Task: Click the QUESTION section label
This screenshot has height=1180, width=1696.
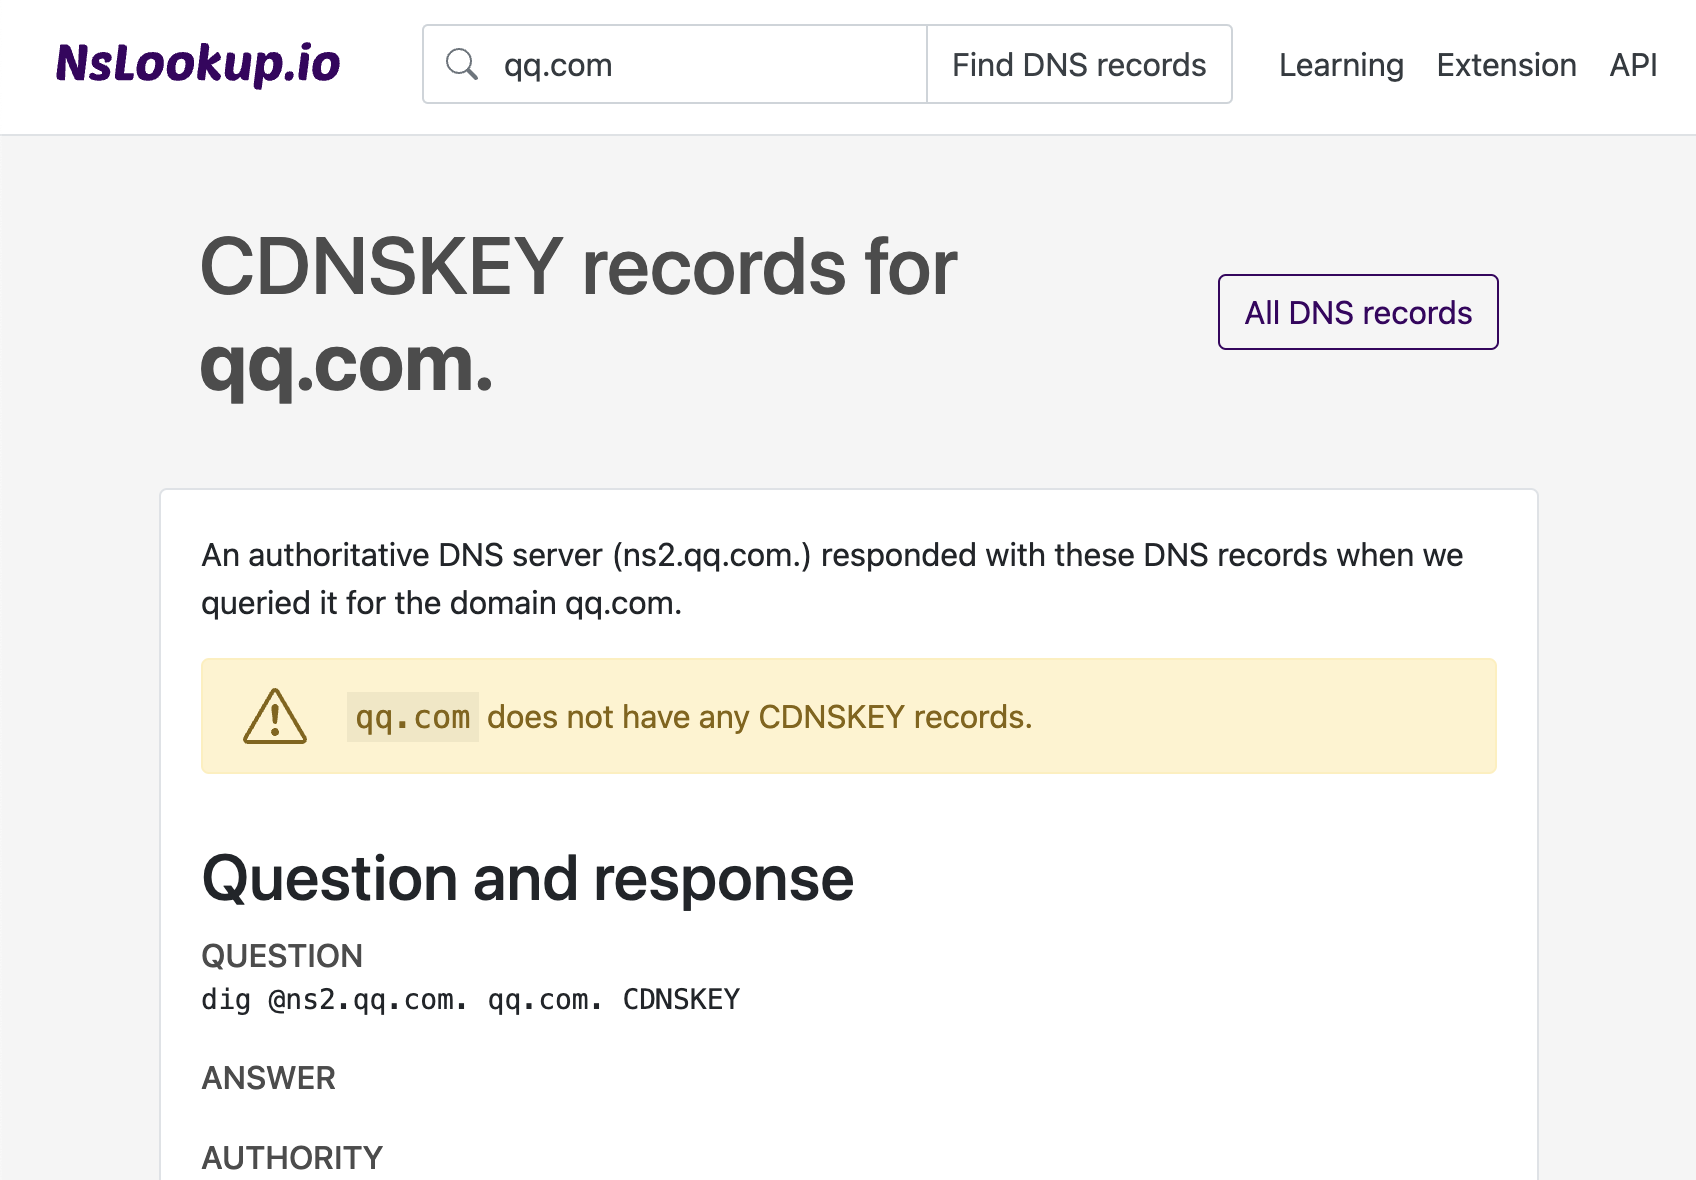Action: tap(282, 956)
